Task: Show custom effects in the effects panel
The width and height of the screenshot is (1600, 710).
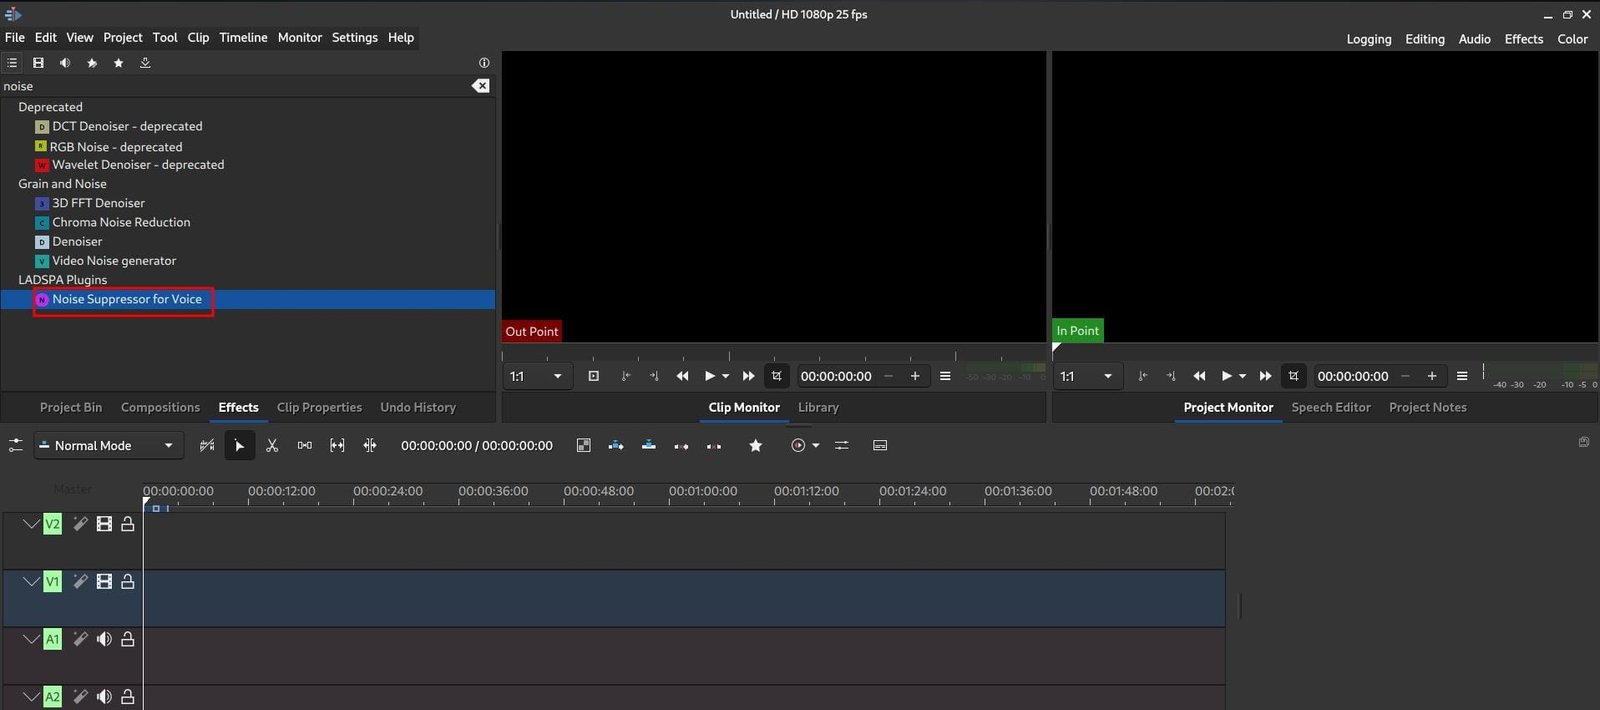Action: pos(92,63)
